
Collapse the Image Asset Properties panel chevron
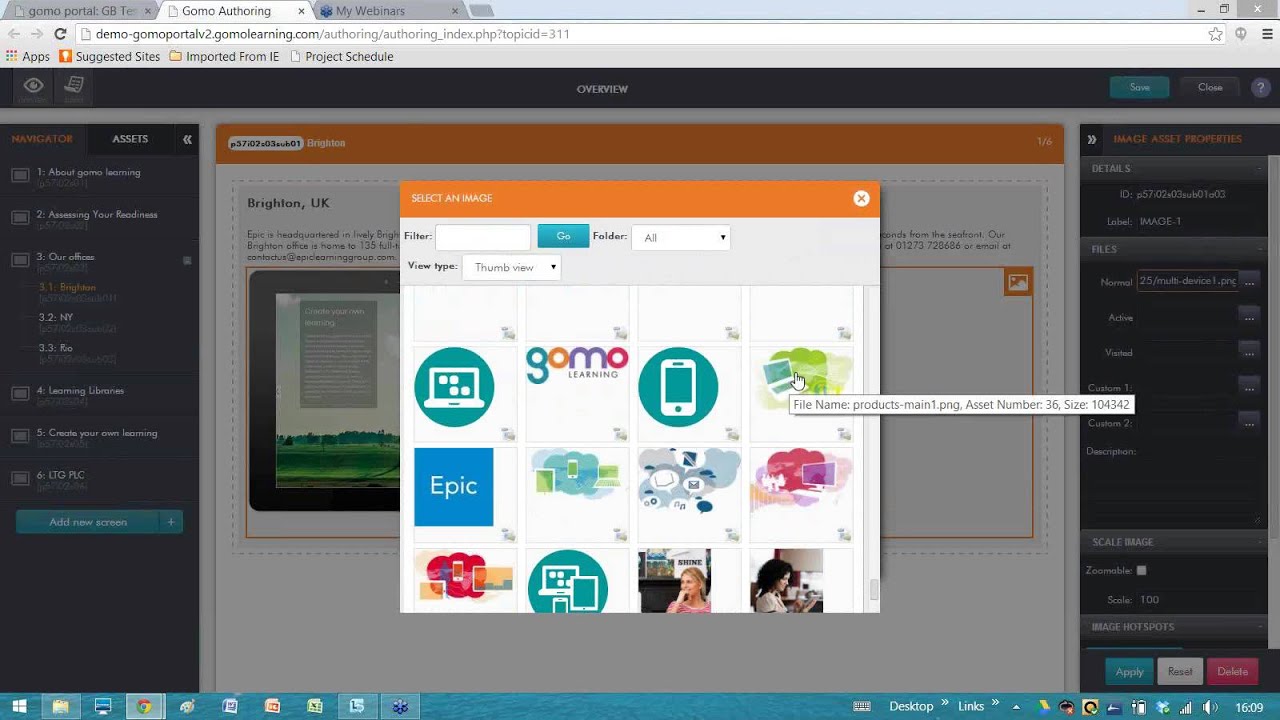pos(1092,139)
